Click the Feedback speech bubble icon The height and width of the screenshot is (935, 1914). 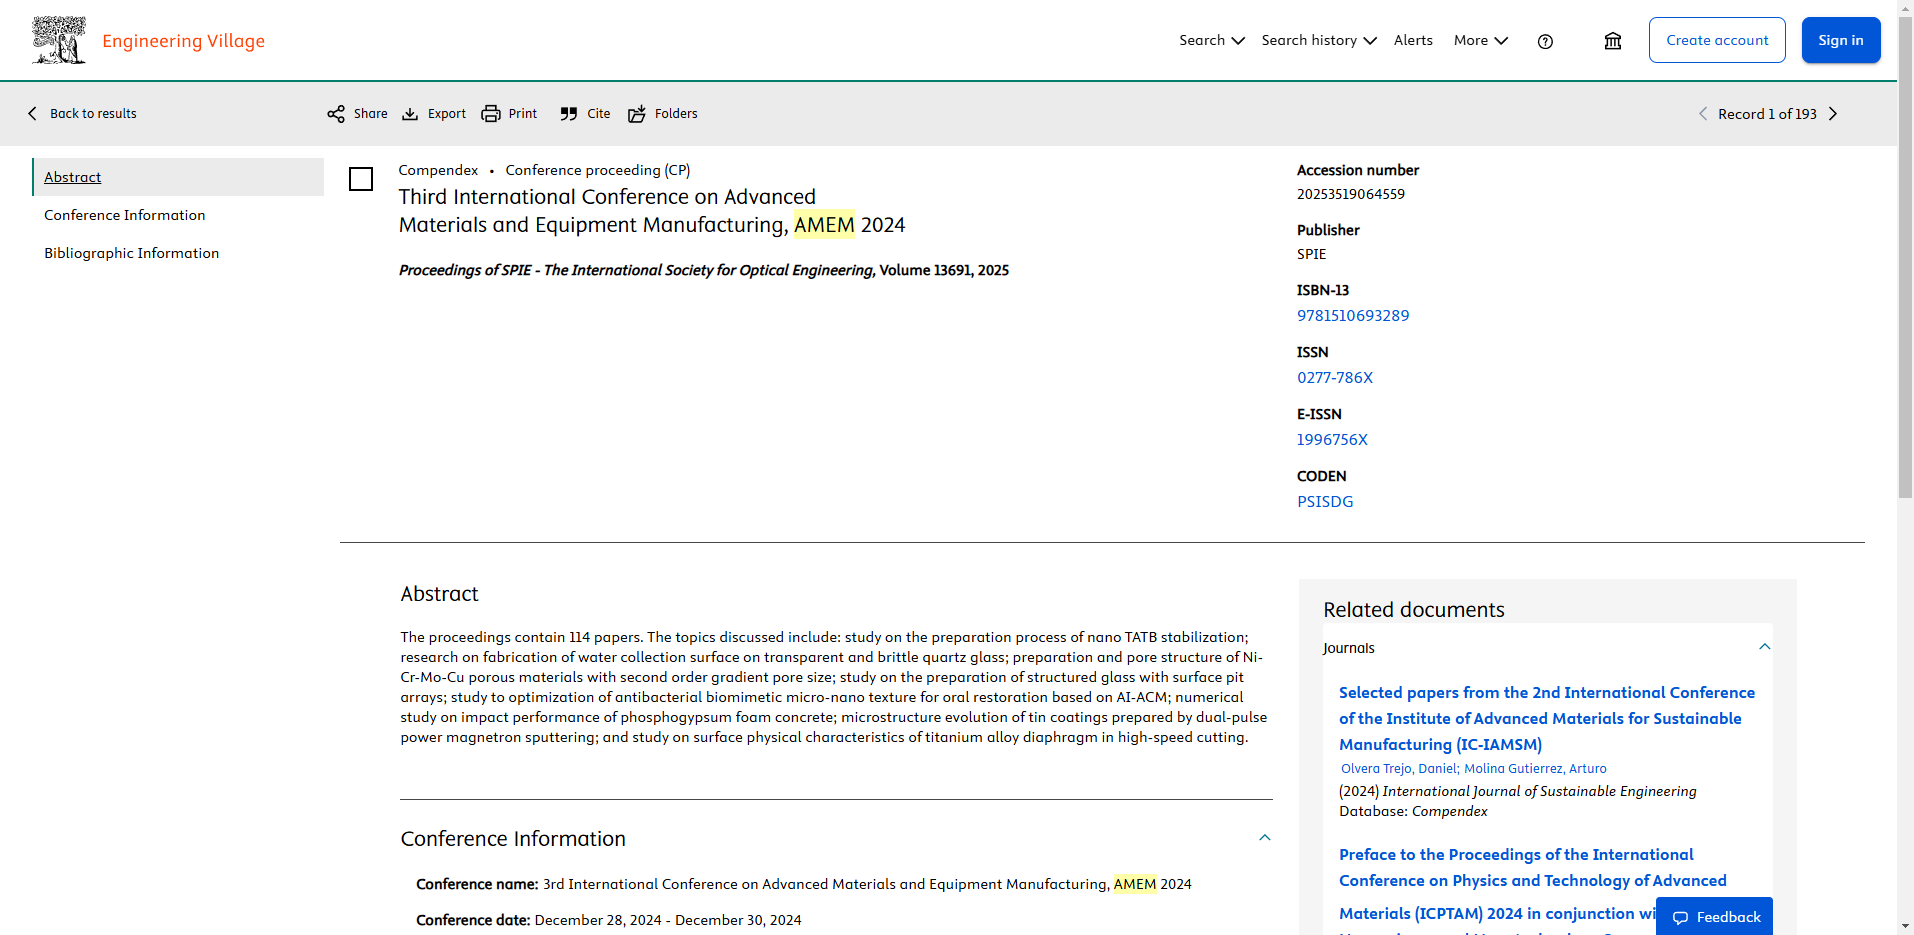tap(1680, 918)
